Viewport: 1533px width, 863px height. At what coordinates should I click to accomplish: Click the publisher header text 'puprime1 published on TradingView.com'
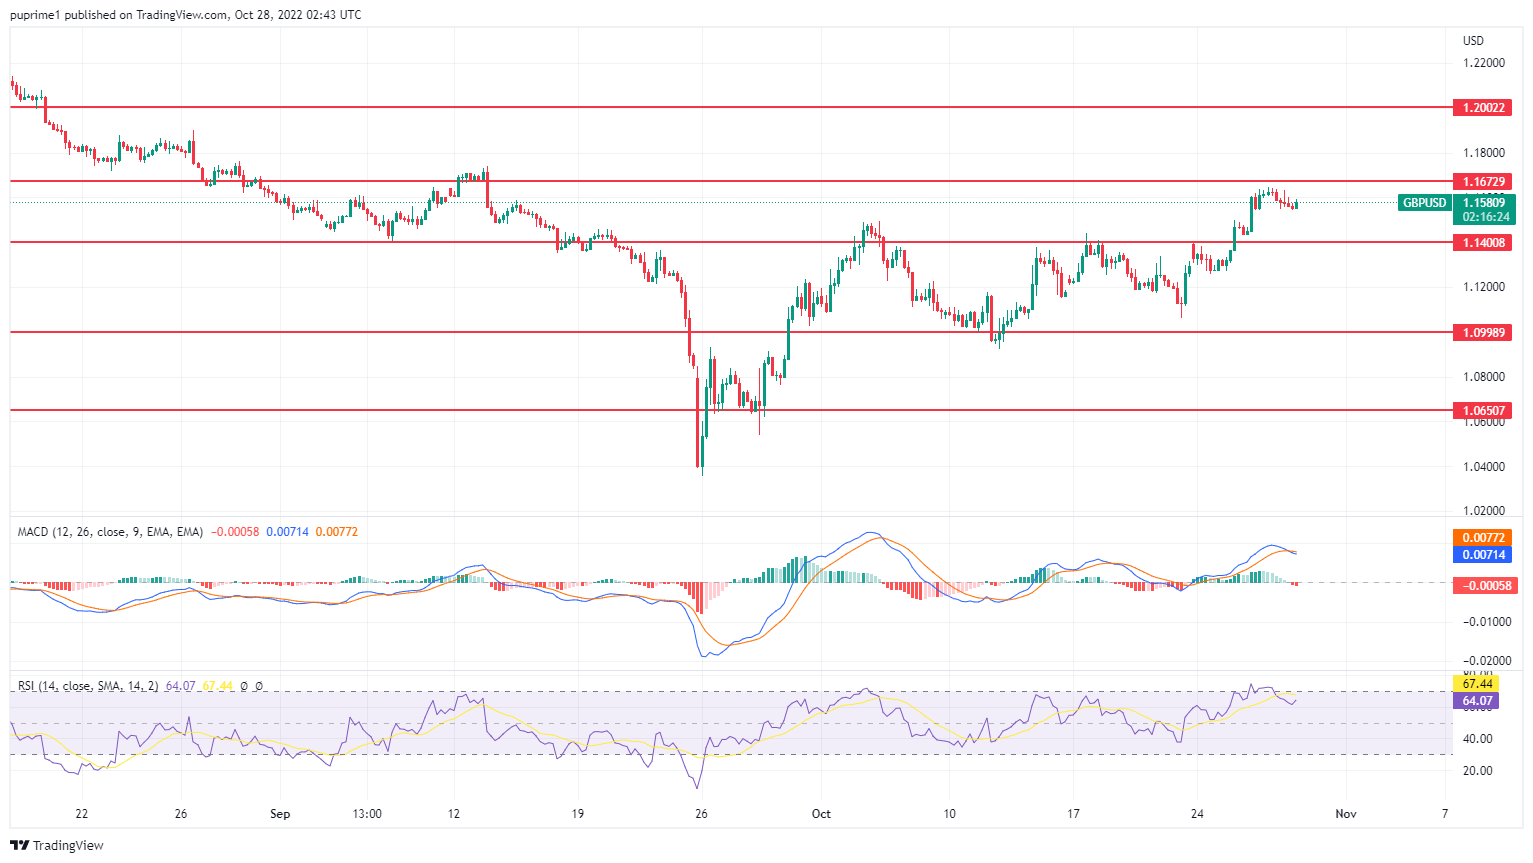tap(119, 15)
